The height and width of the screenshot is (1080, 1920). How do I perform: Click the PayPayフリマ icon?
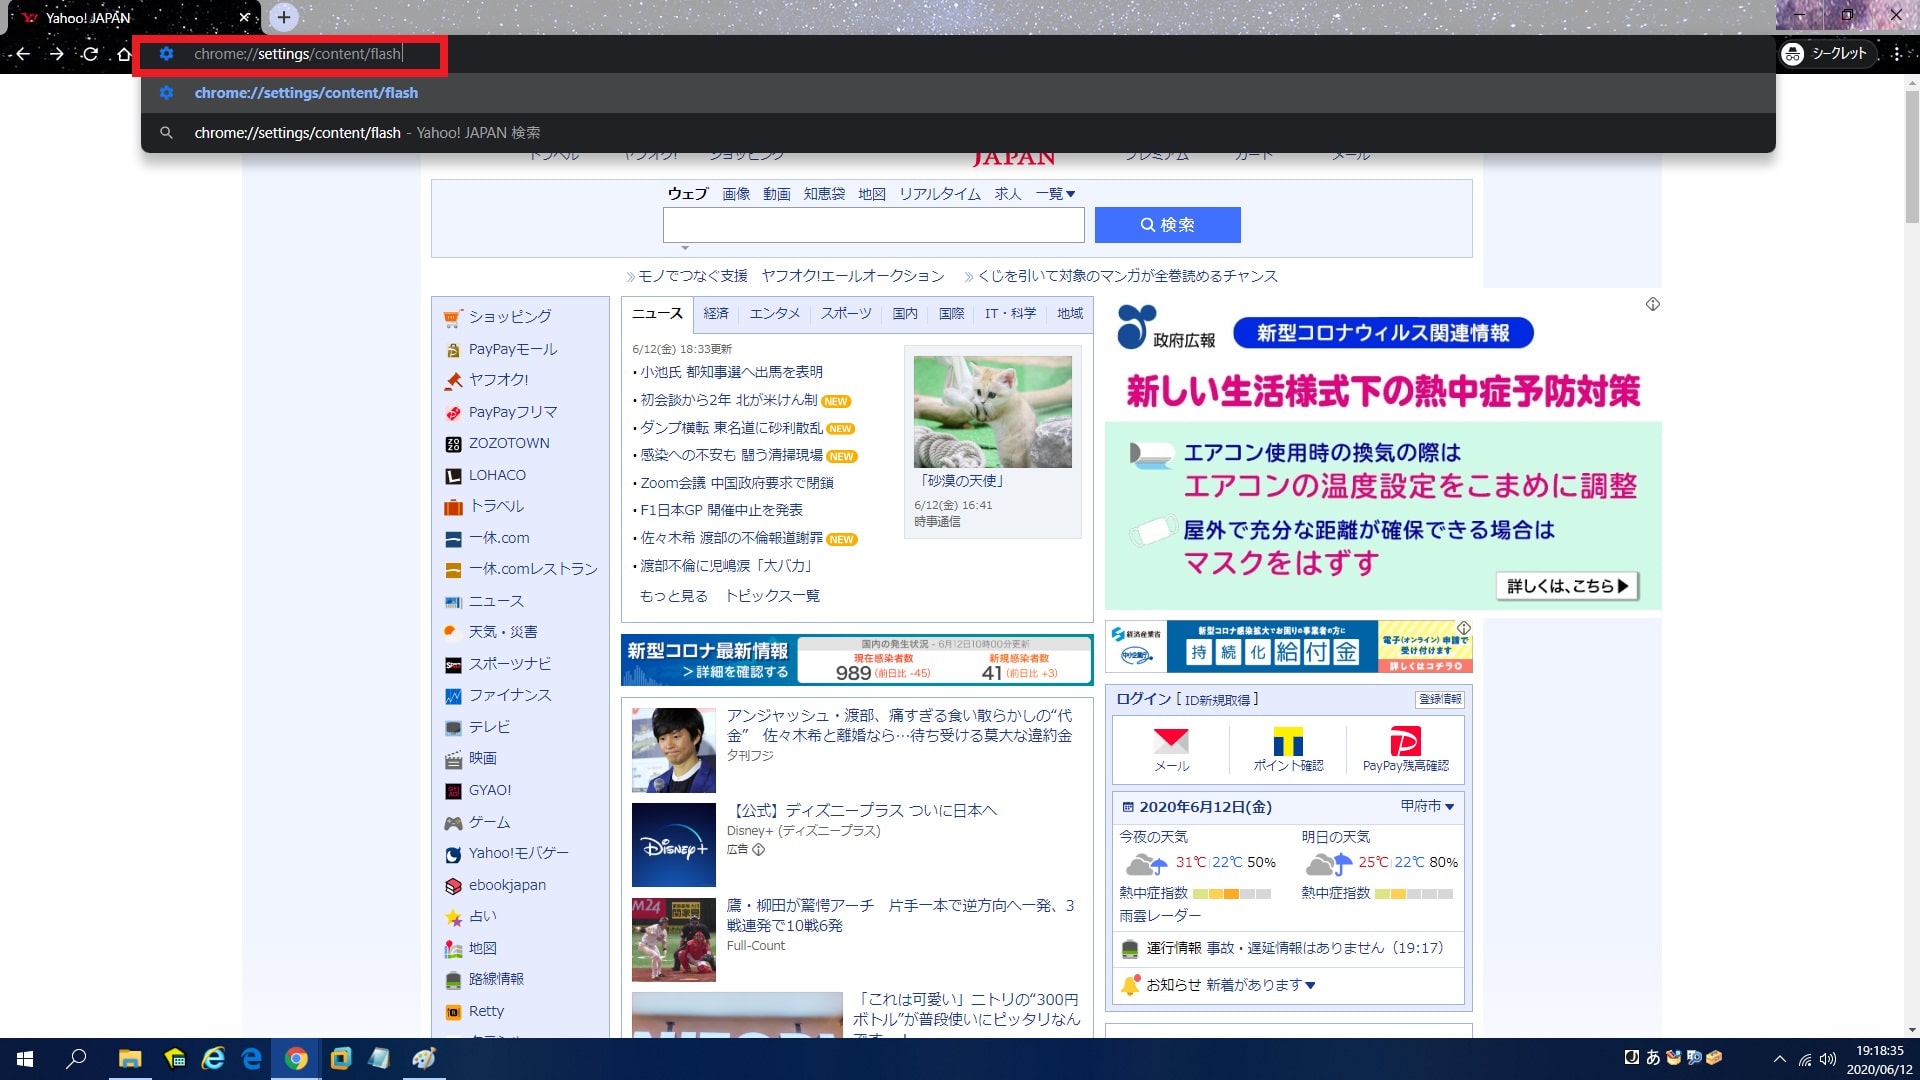[453, 413]
